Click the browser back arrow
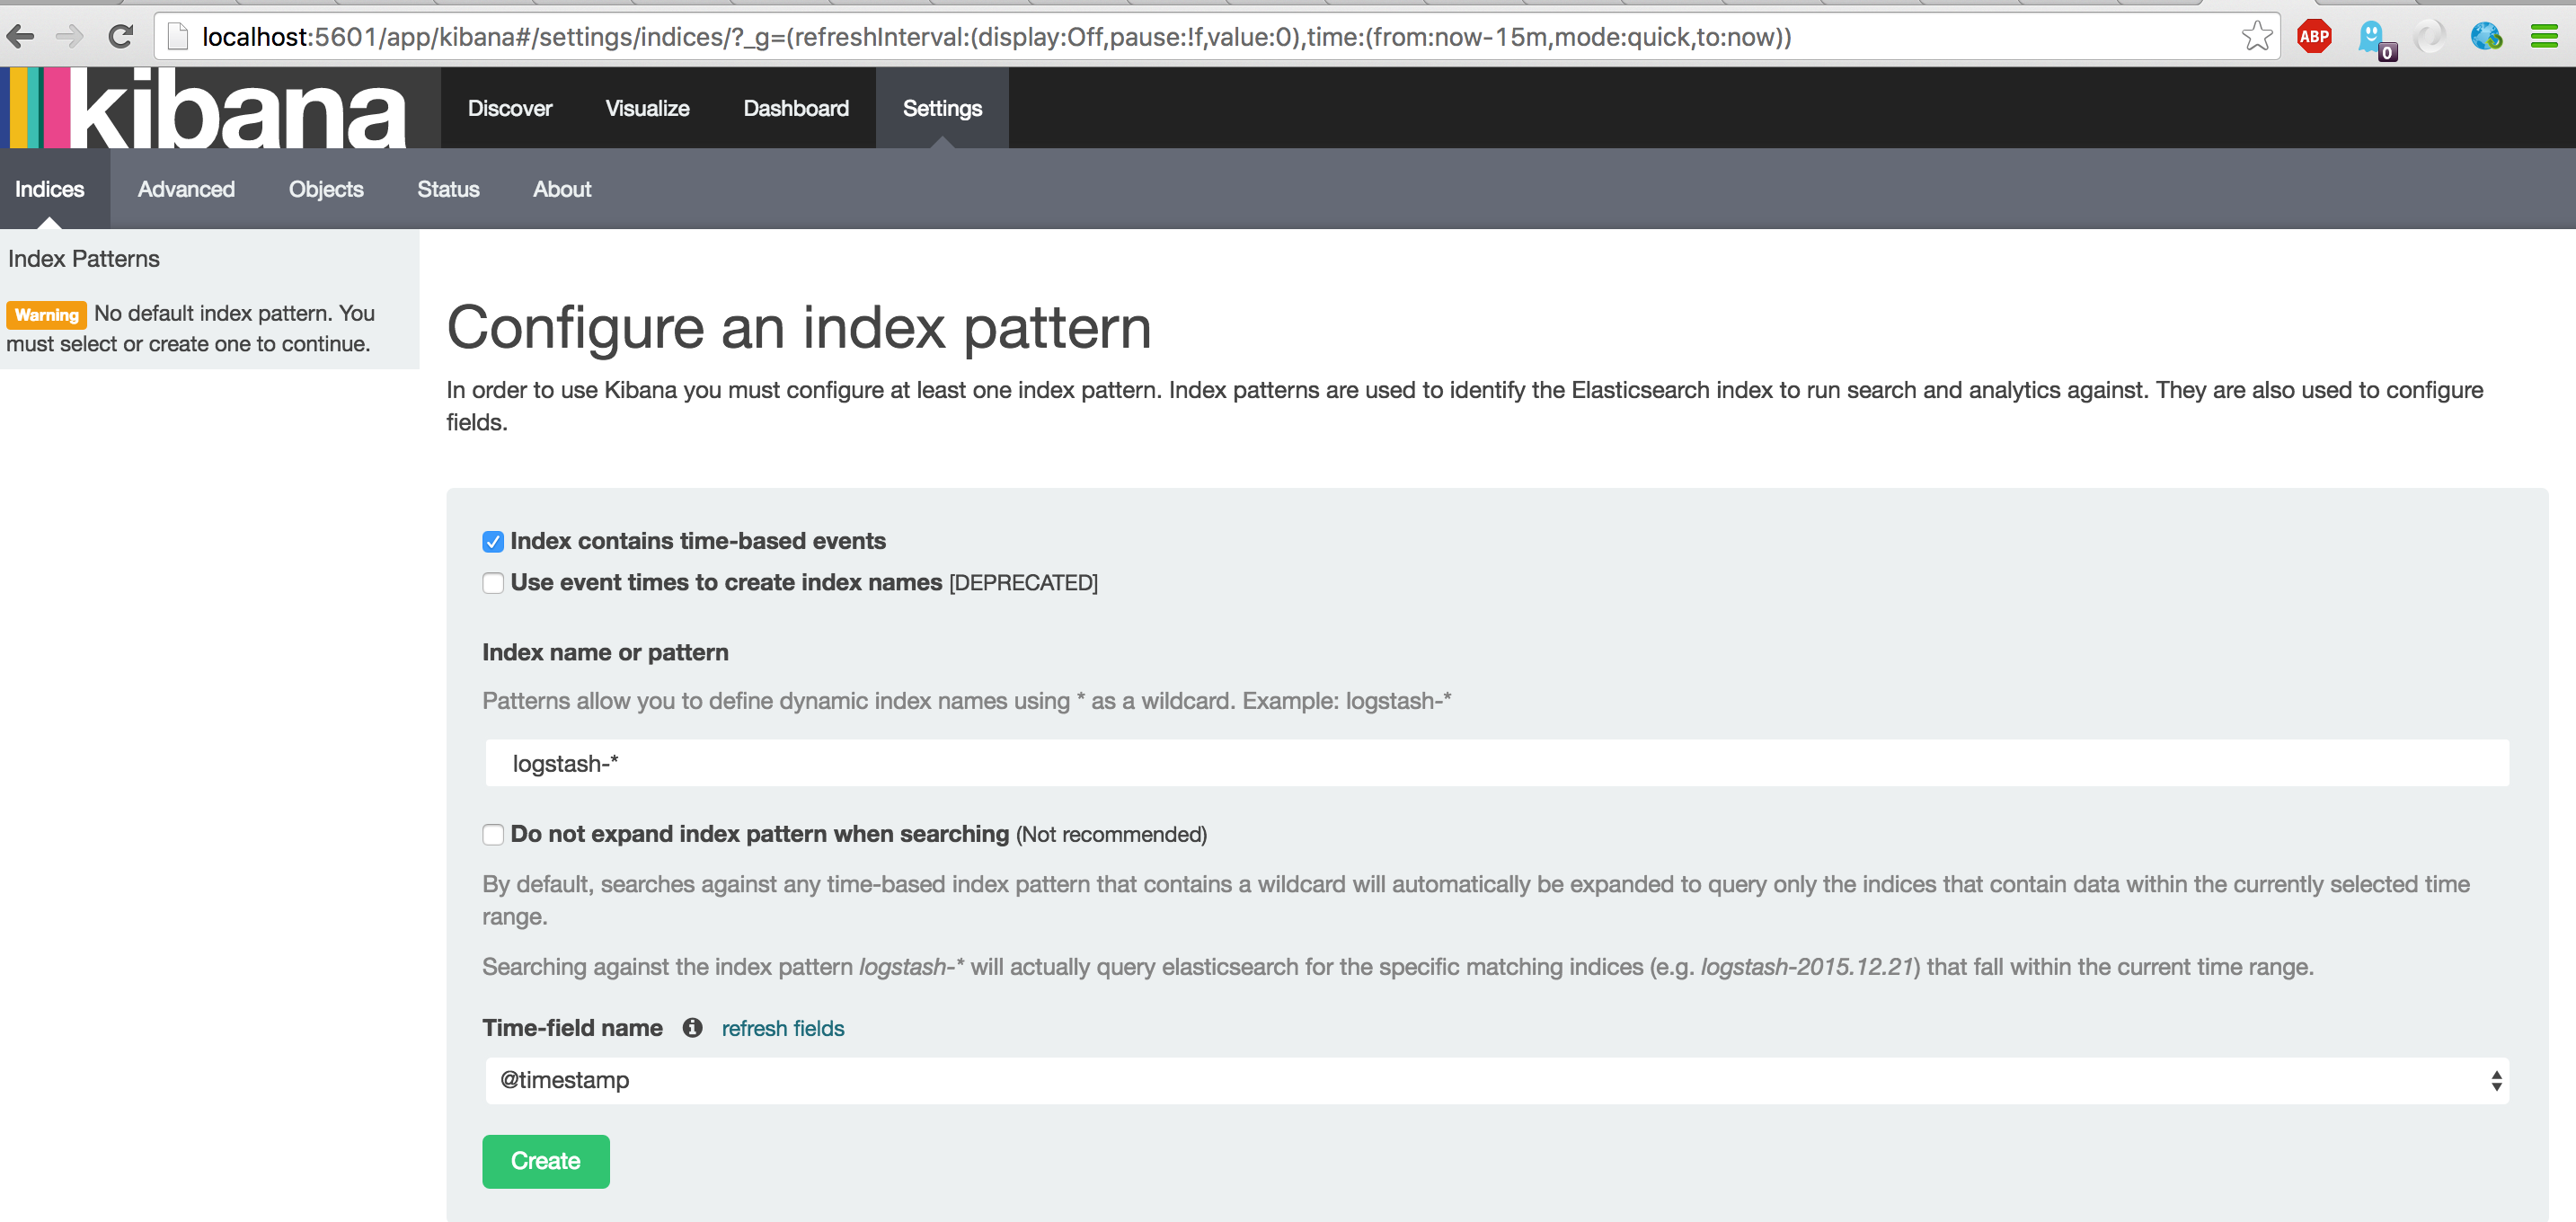Image resolution: width=2576 pixels, height=1222 pixels. click(20, 37)
